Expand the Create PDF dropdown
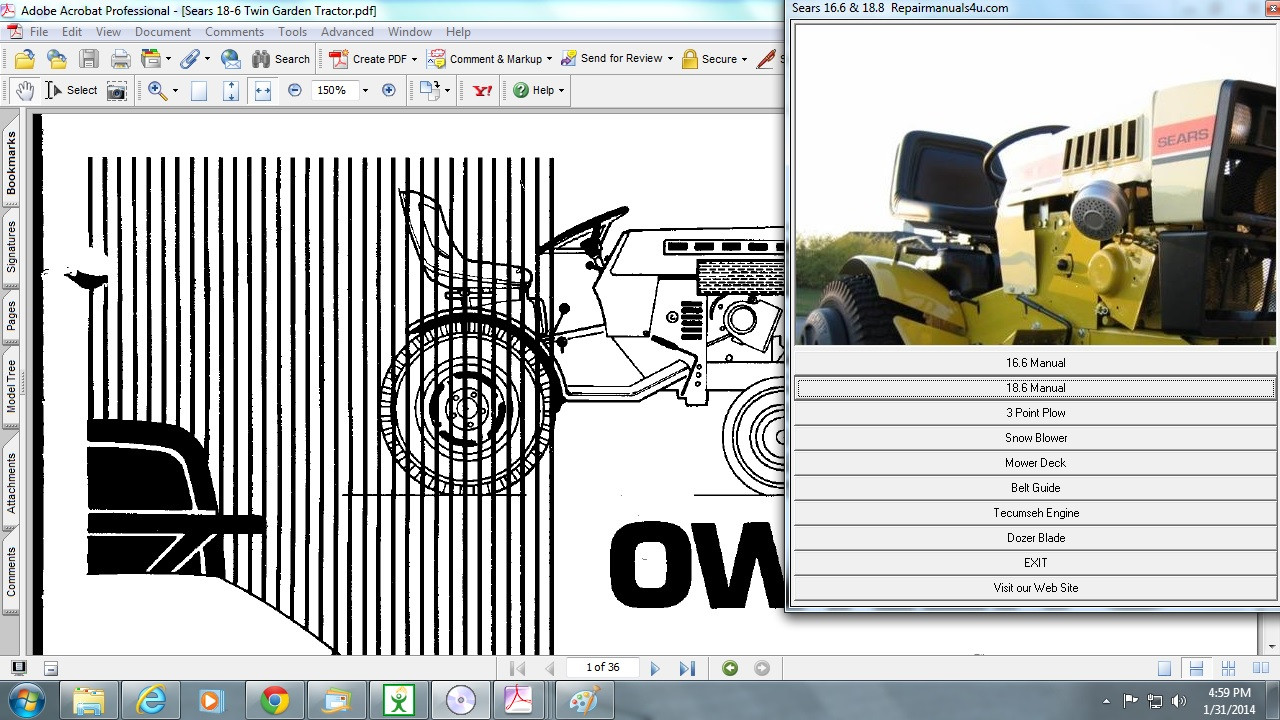 [x=414, y=59]
